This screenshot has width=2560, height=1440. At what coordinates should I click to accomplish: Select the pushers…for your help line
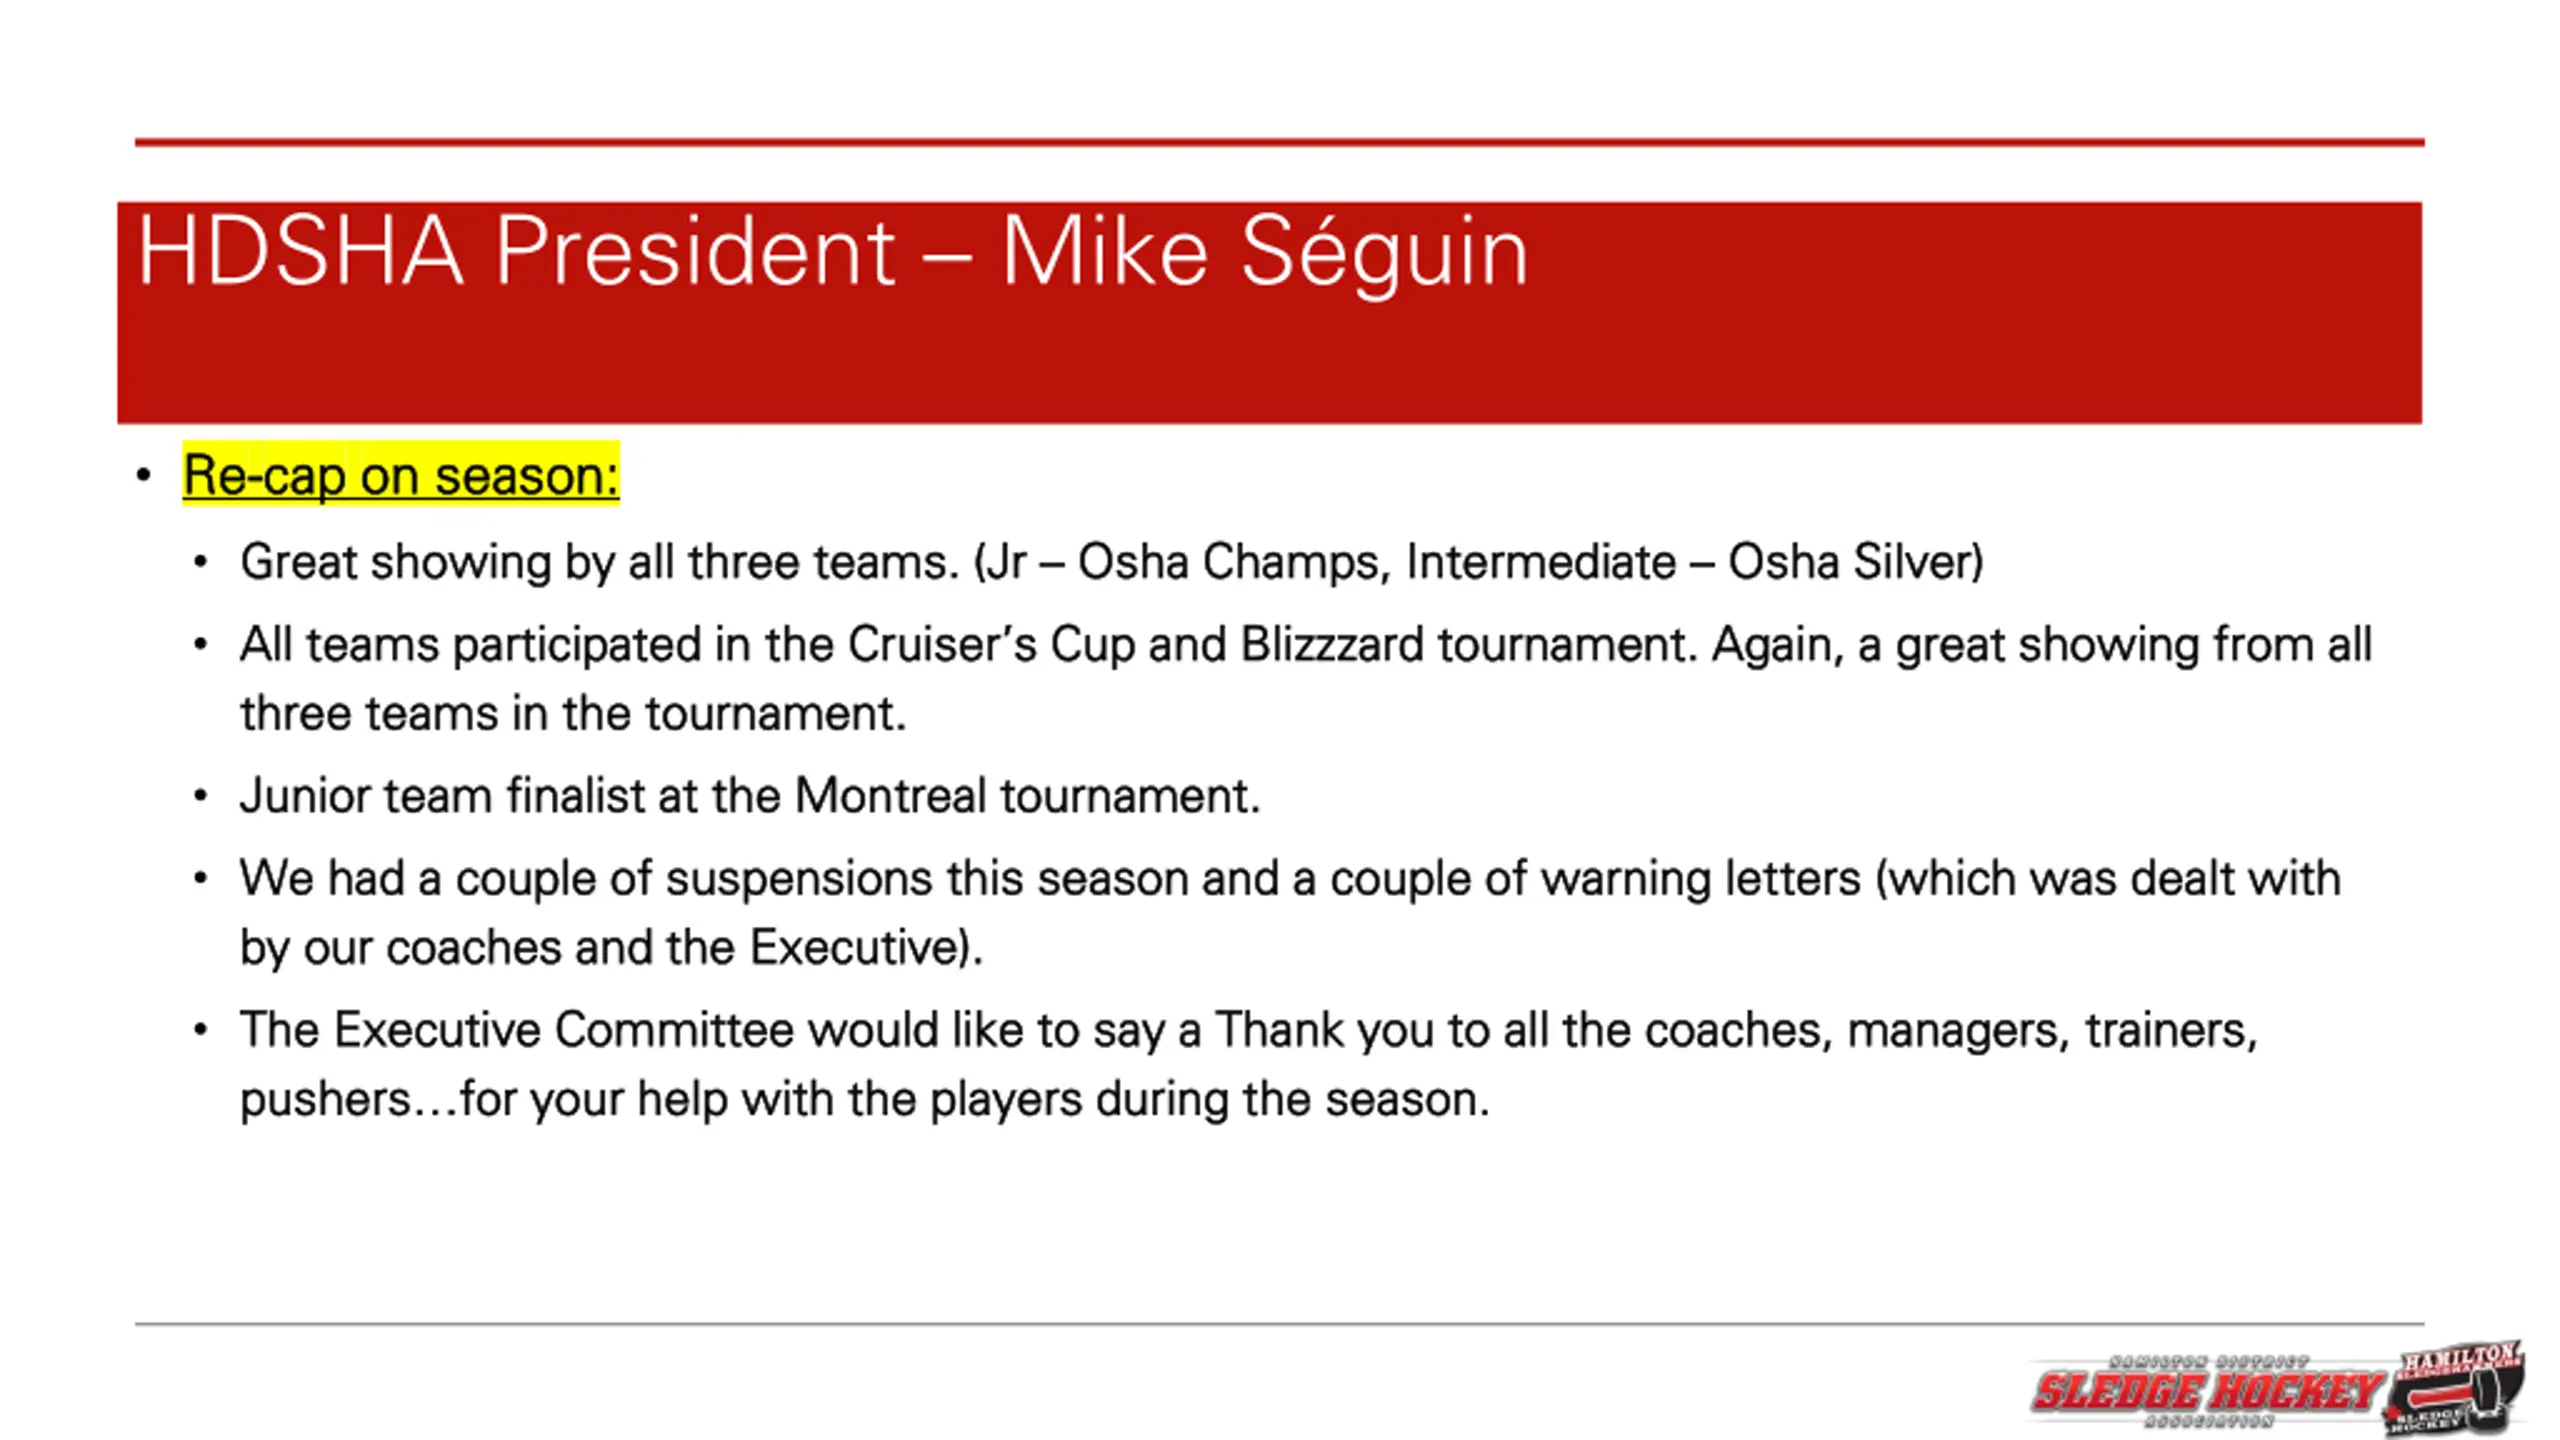tap(865, 1100)
